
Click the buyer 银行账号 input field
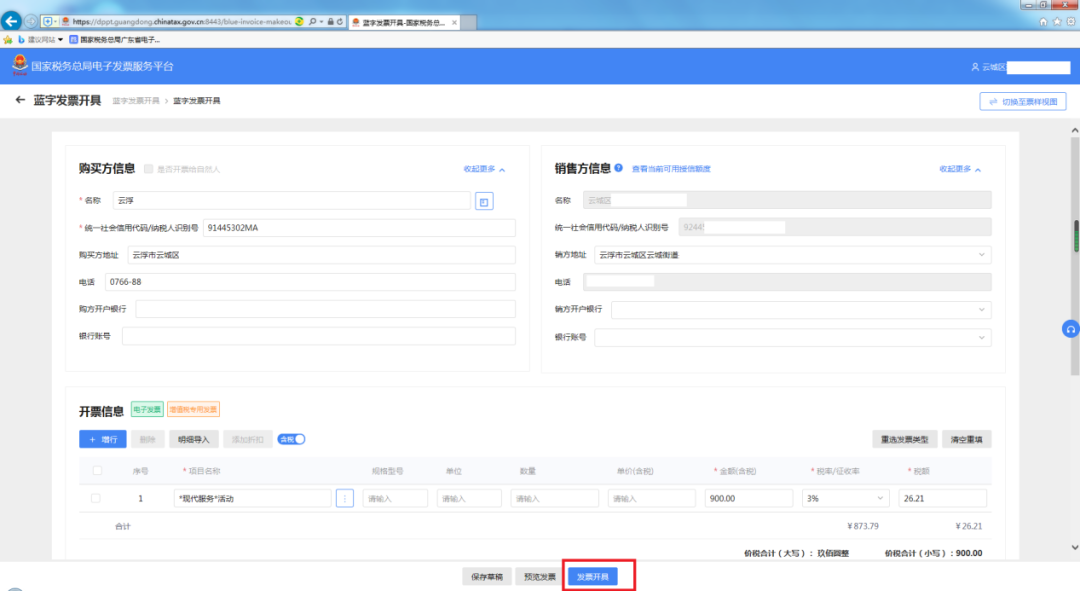[318, 336]
